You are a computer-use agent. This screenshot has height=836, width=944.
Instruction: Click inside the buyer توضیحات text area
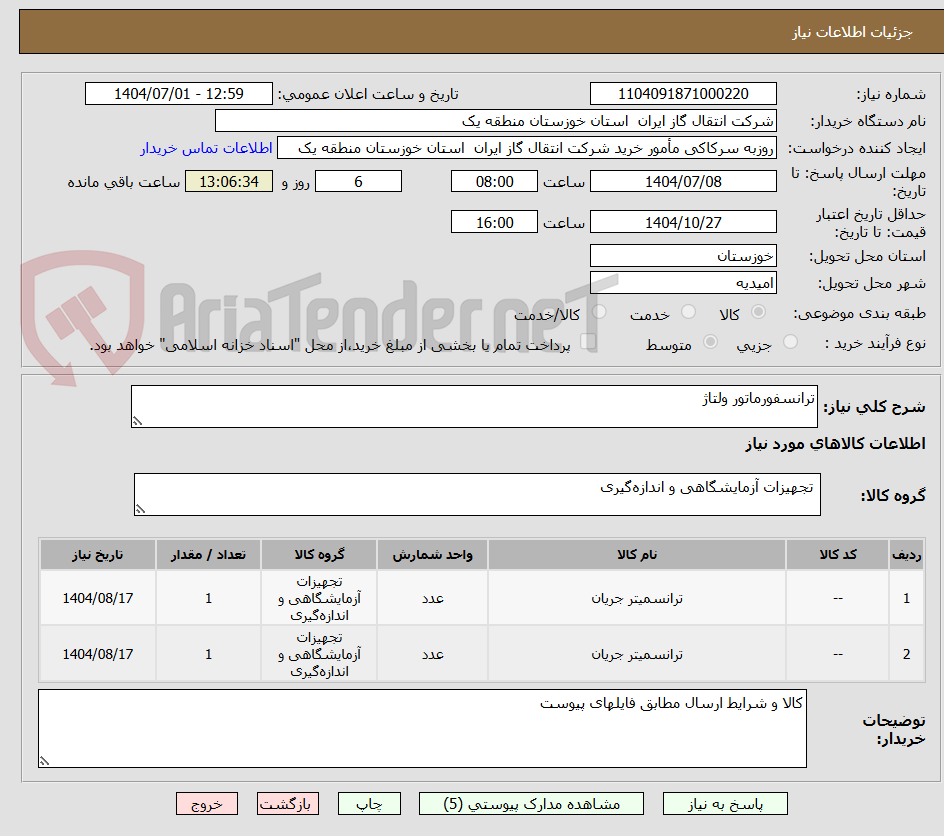[x=421, y=728]
